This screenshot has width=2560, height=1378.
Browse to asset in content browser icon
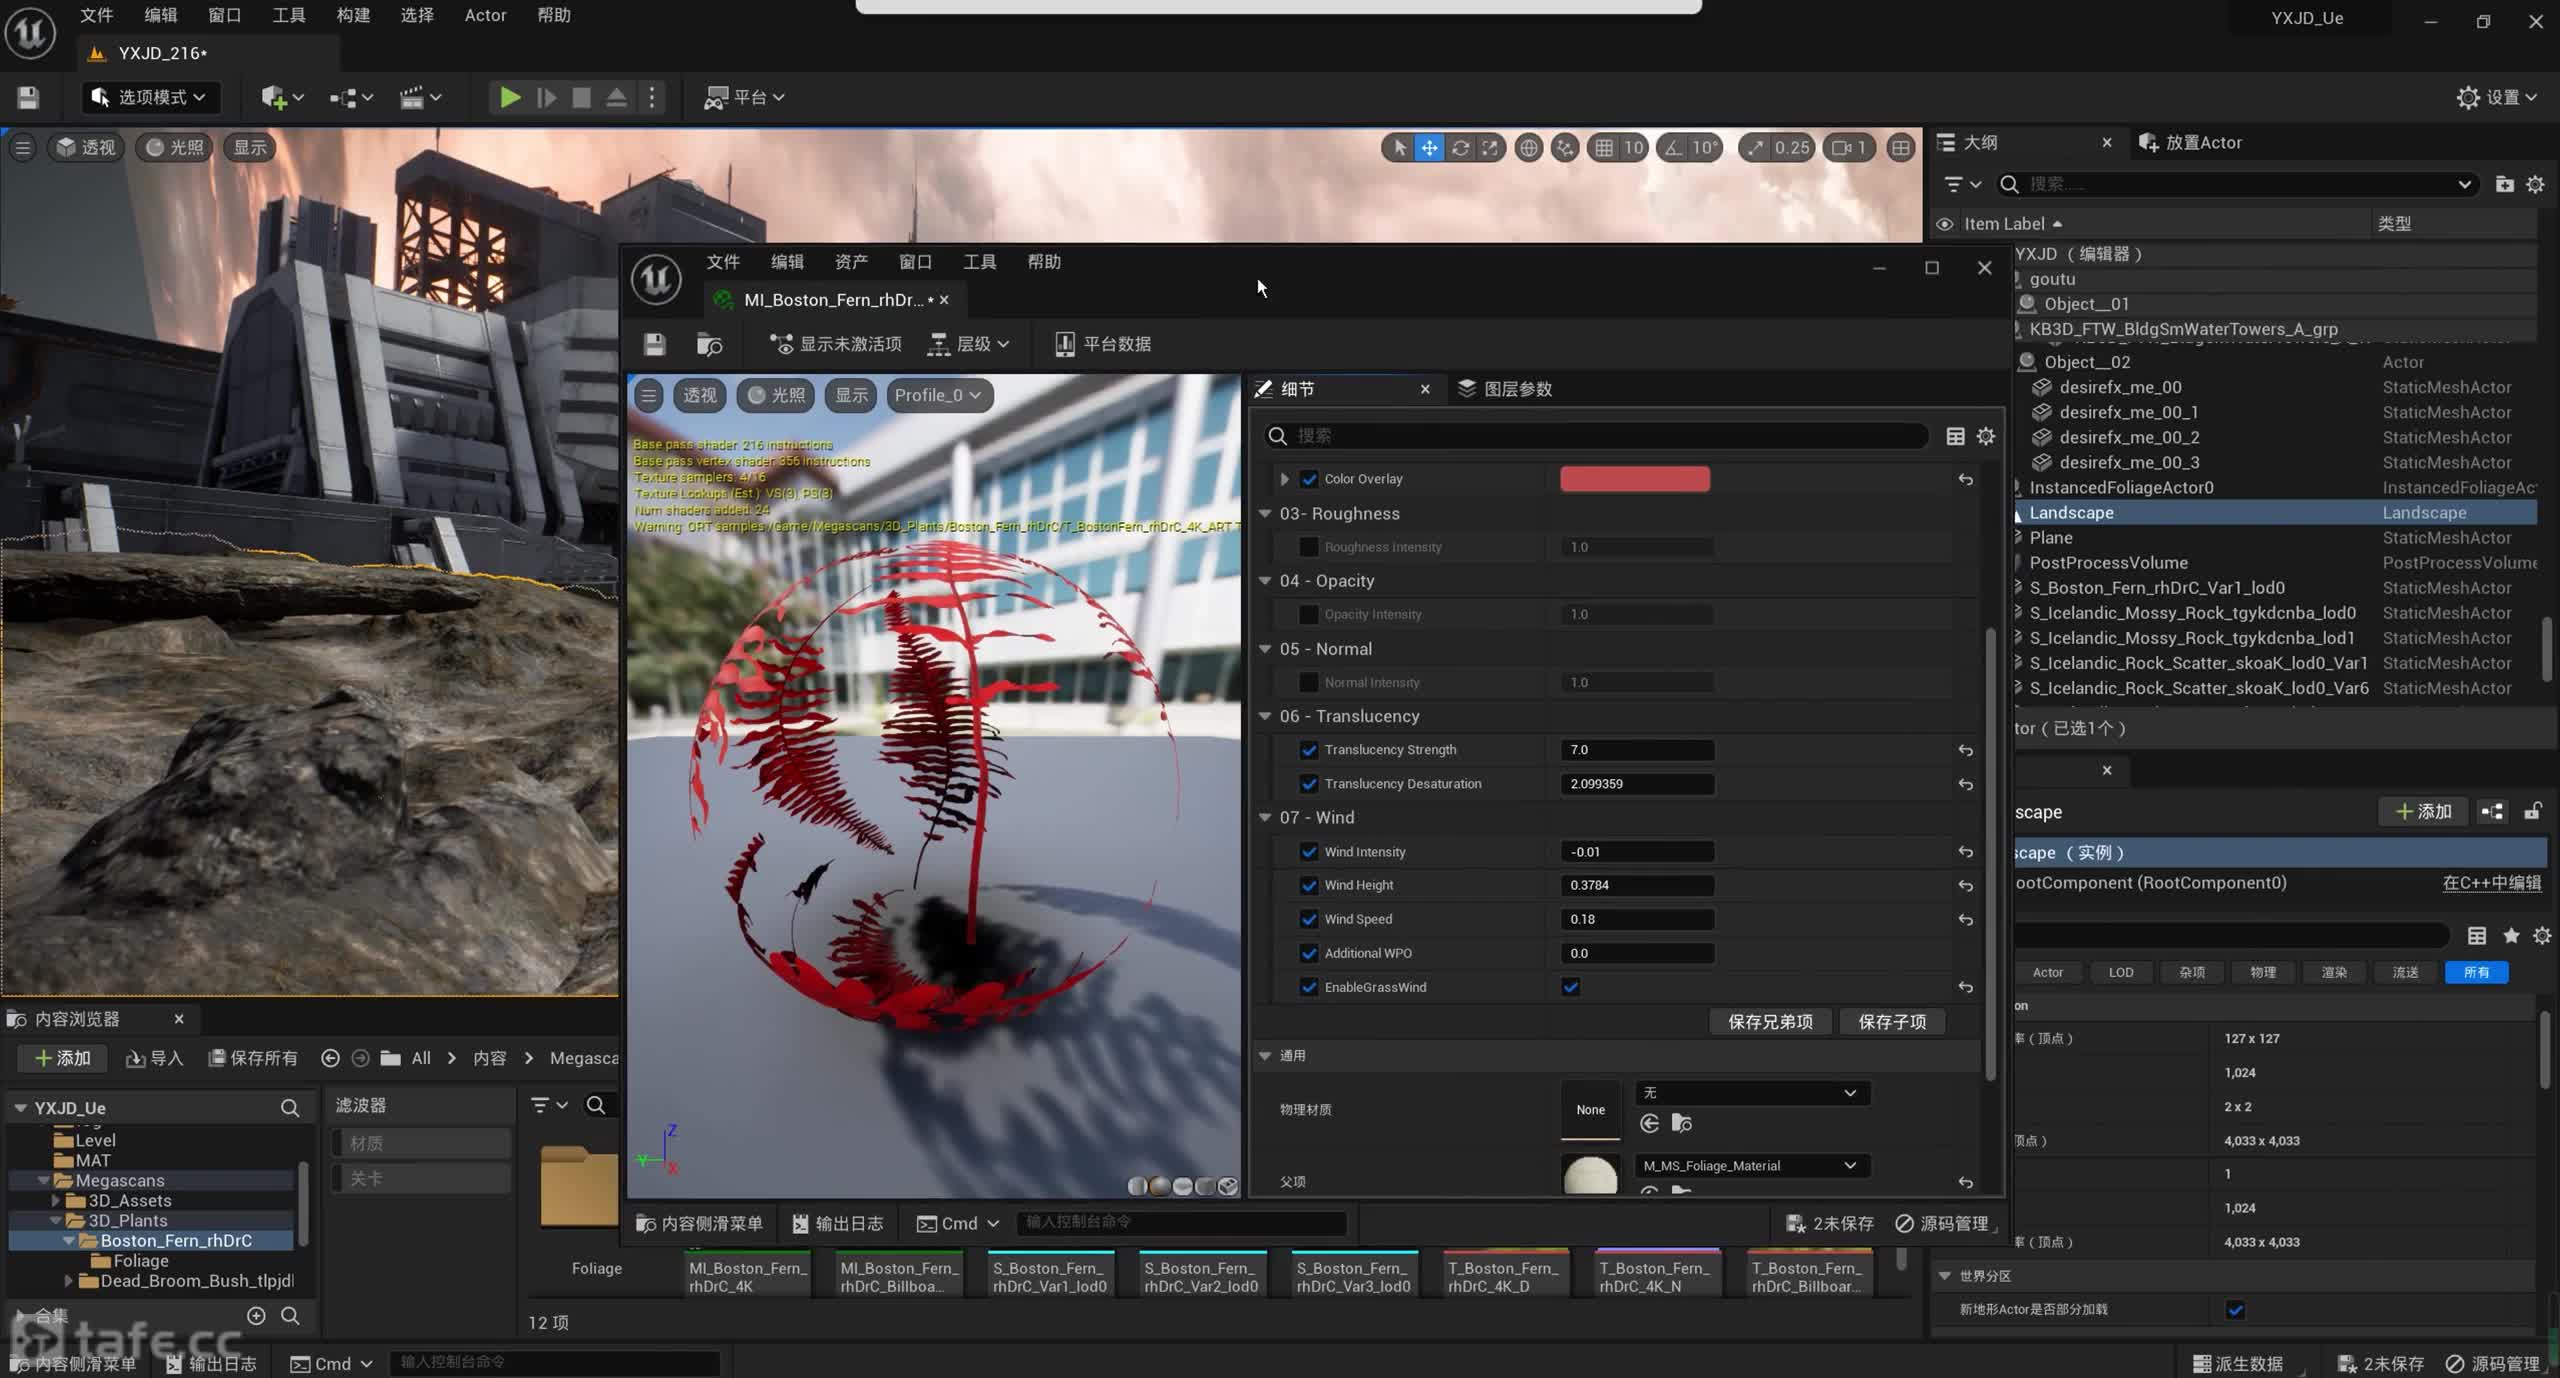[709, 344]
